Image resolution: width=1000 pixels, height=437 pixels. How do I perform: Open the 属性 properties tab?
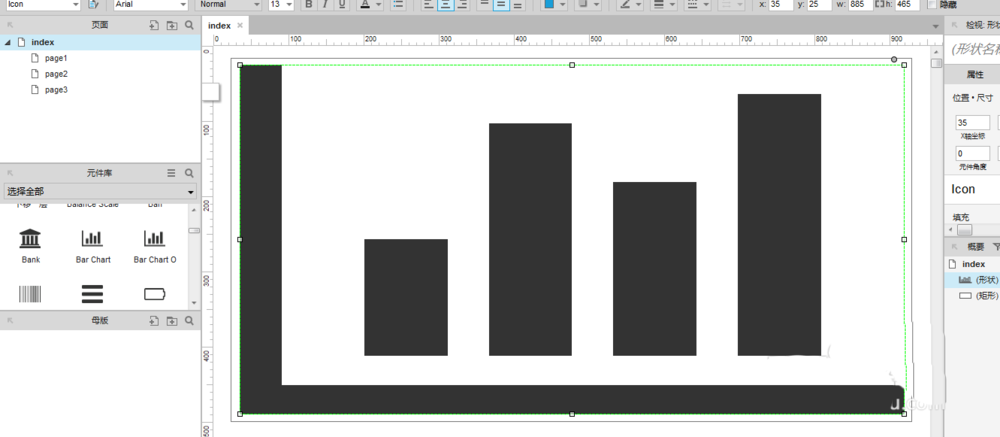pyautogui.click(x=974, y=75)
